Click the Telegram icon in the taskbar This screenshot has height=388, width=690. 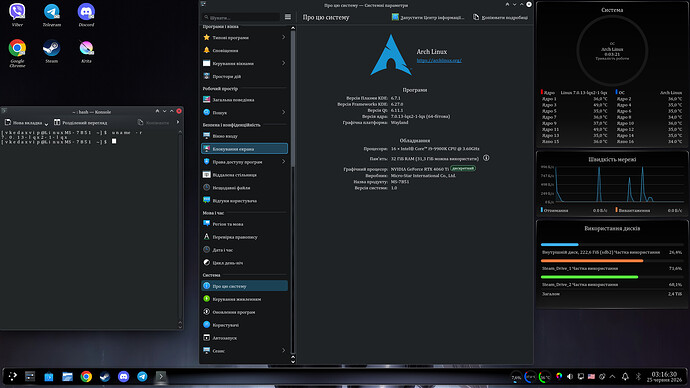click(142, 377)
